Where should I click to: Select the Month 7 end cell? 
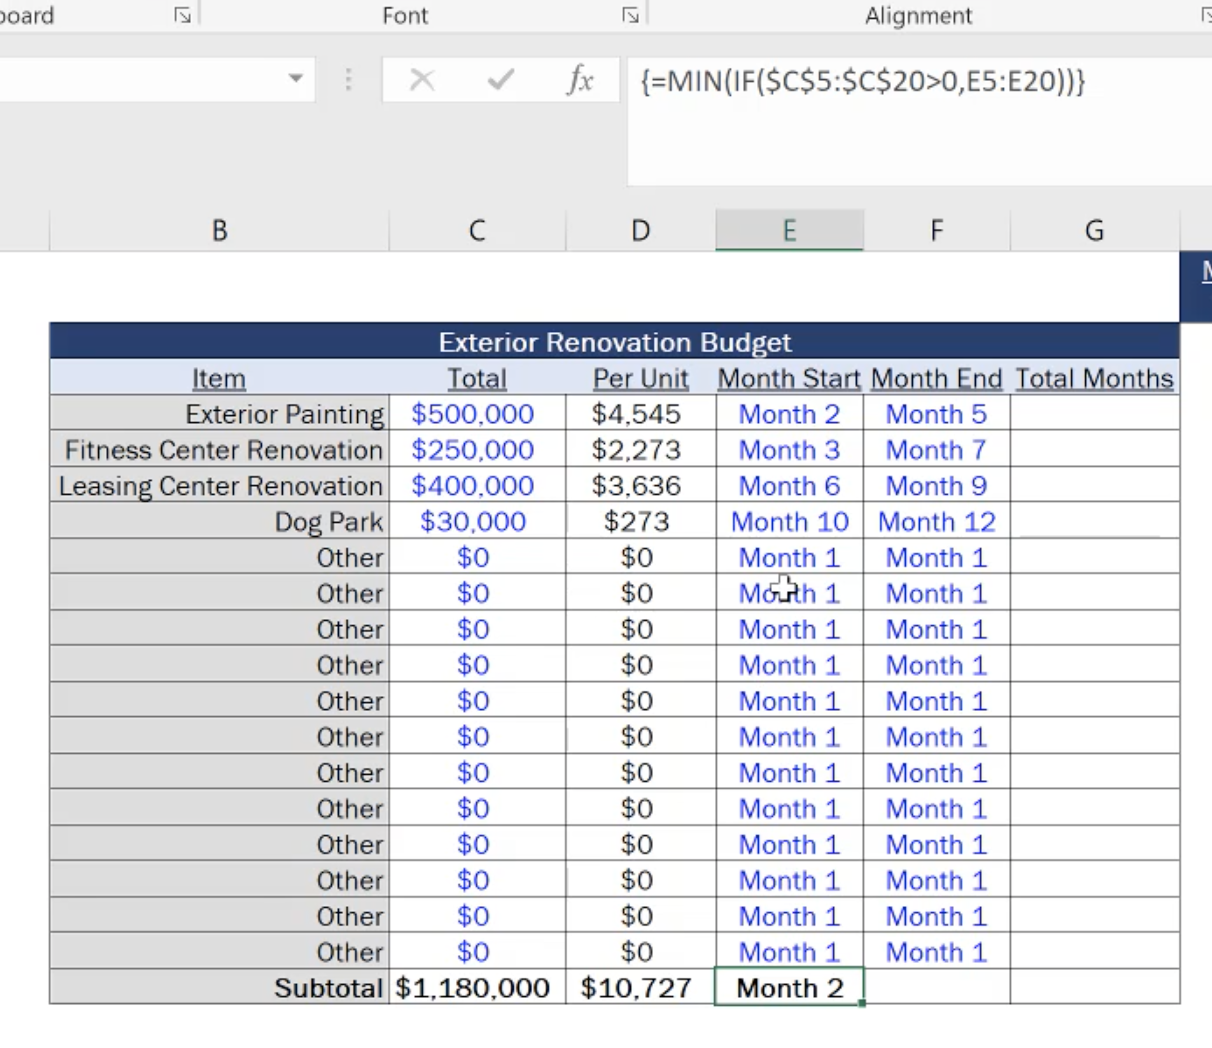936,450
